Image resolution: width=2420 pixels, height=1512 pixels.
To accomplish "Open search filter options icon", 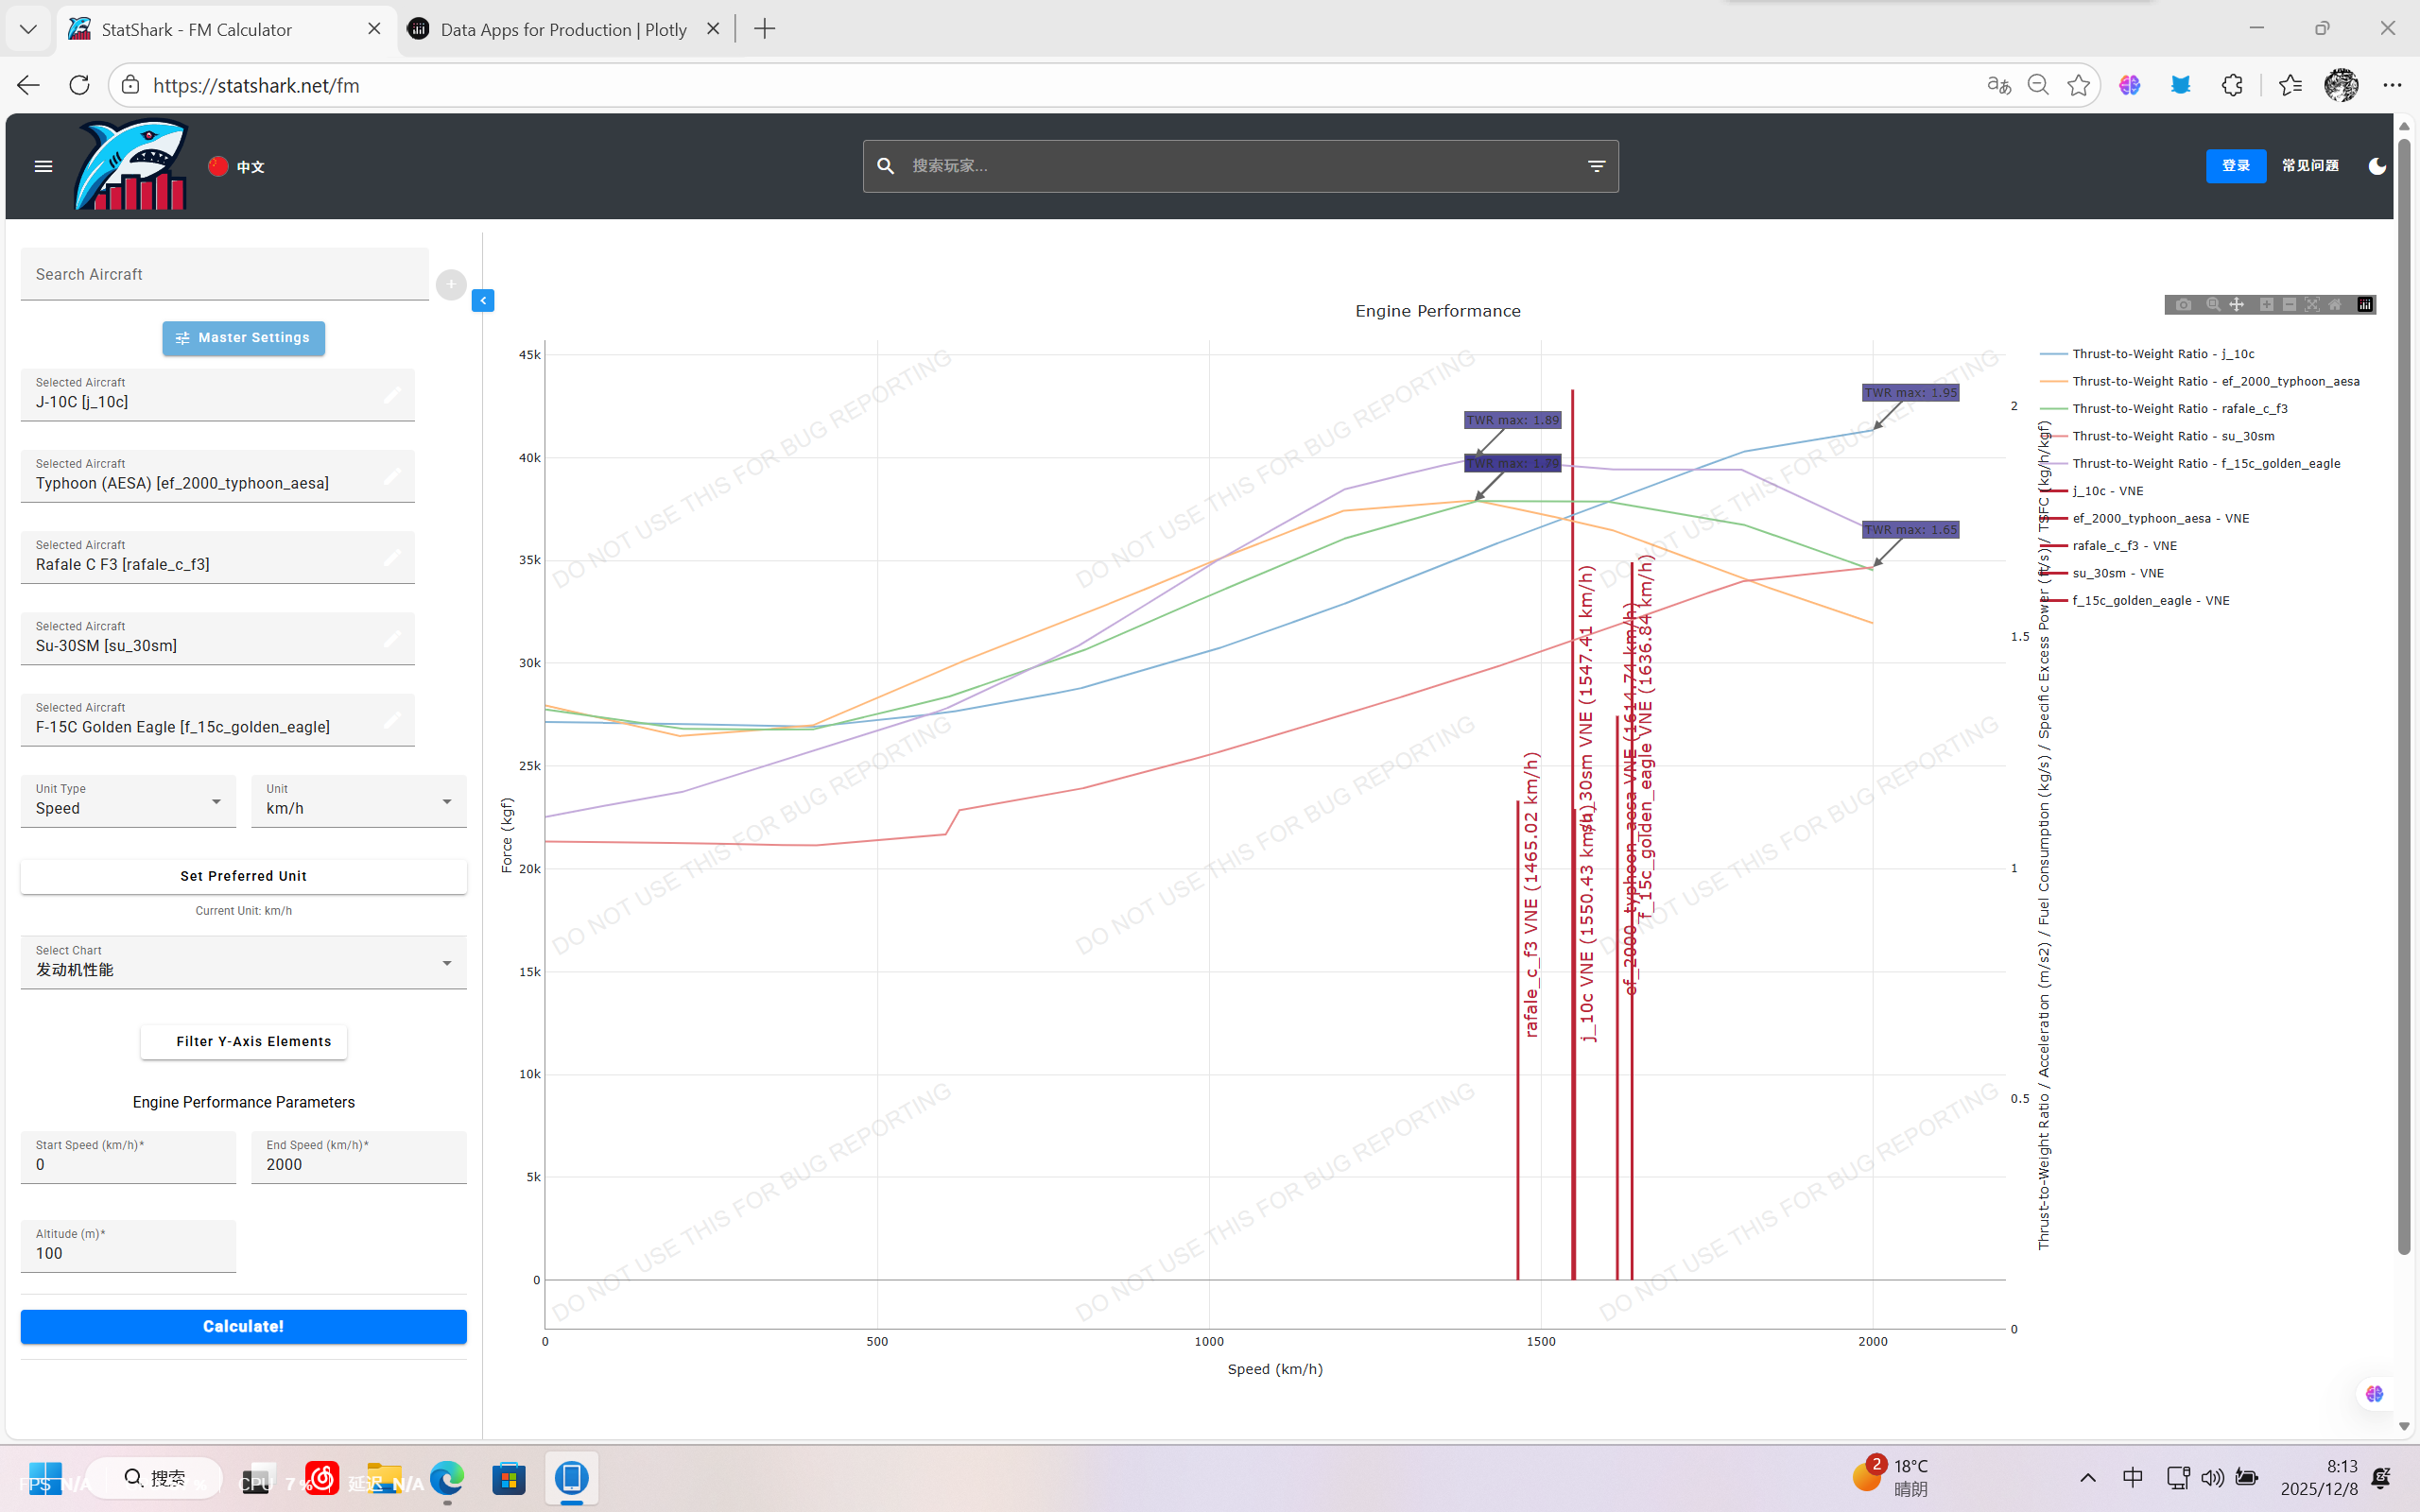I will (1596, 166).
